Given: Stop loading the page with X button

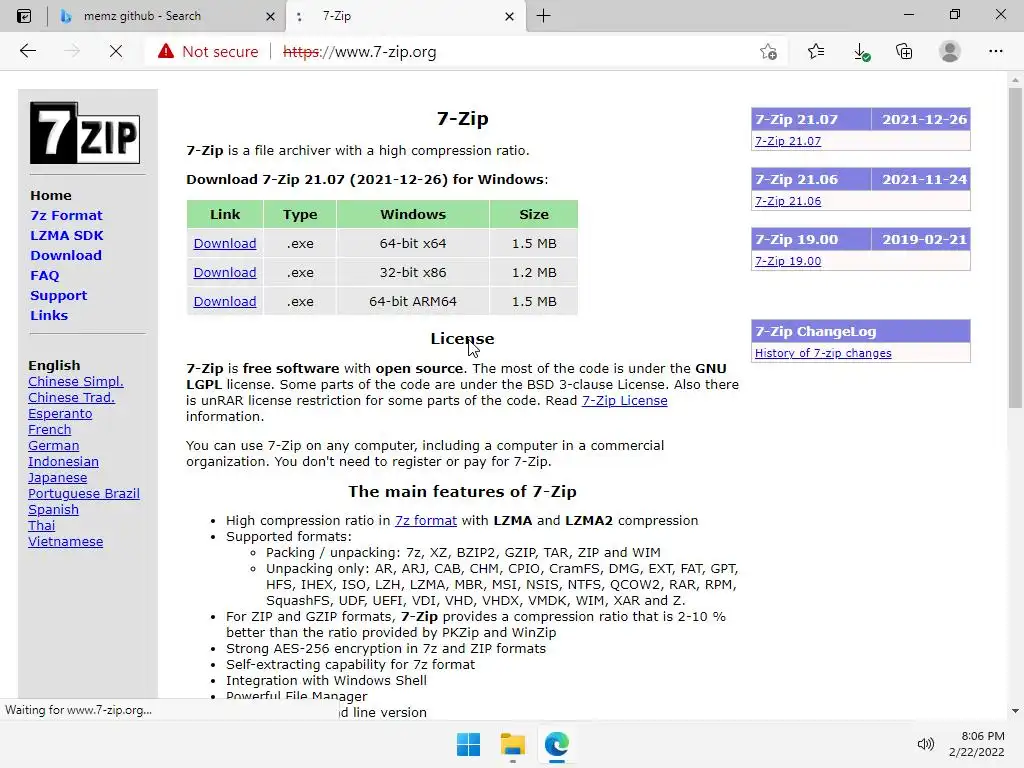Looking at the screenshot, I should coord(116,51).
